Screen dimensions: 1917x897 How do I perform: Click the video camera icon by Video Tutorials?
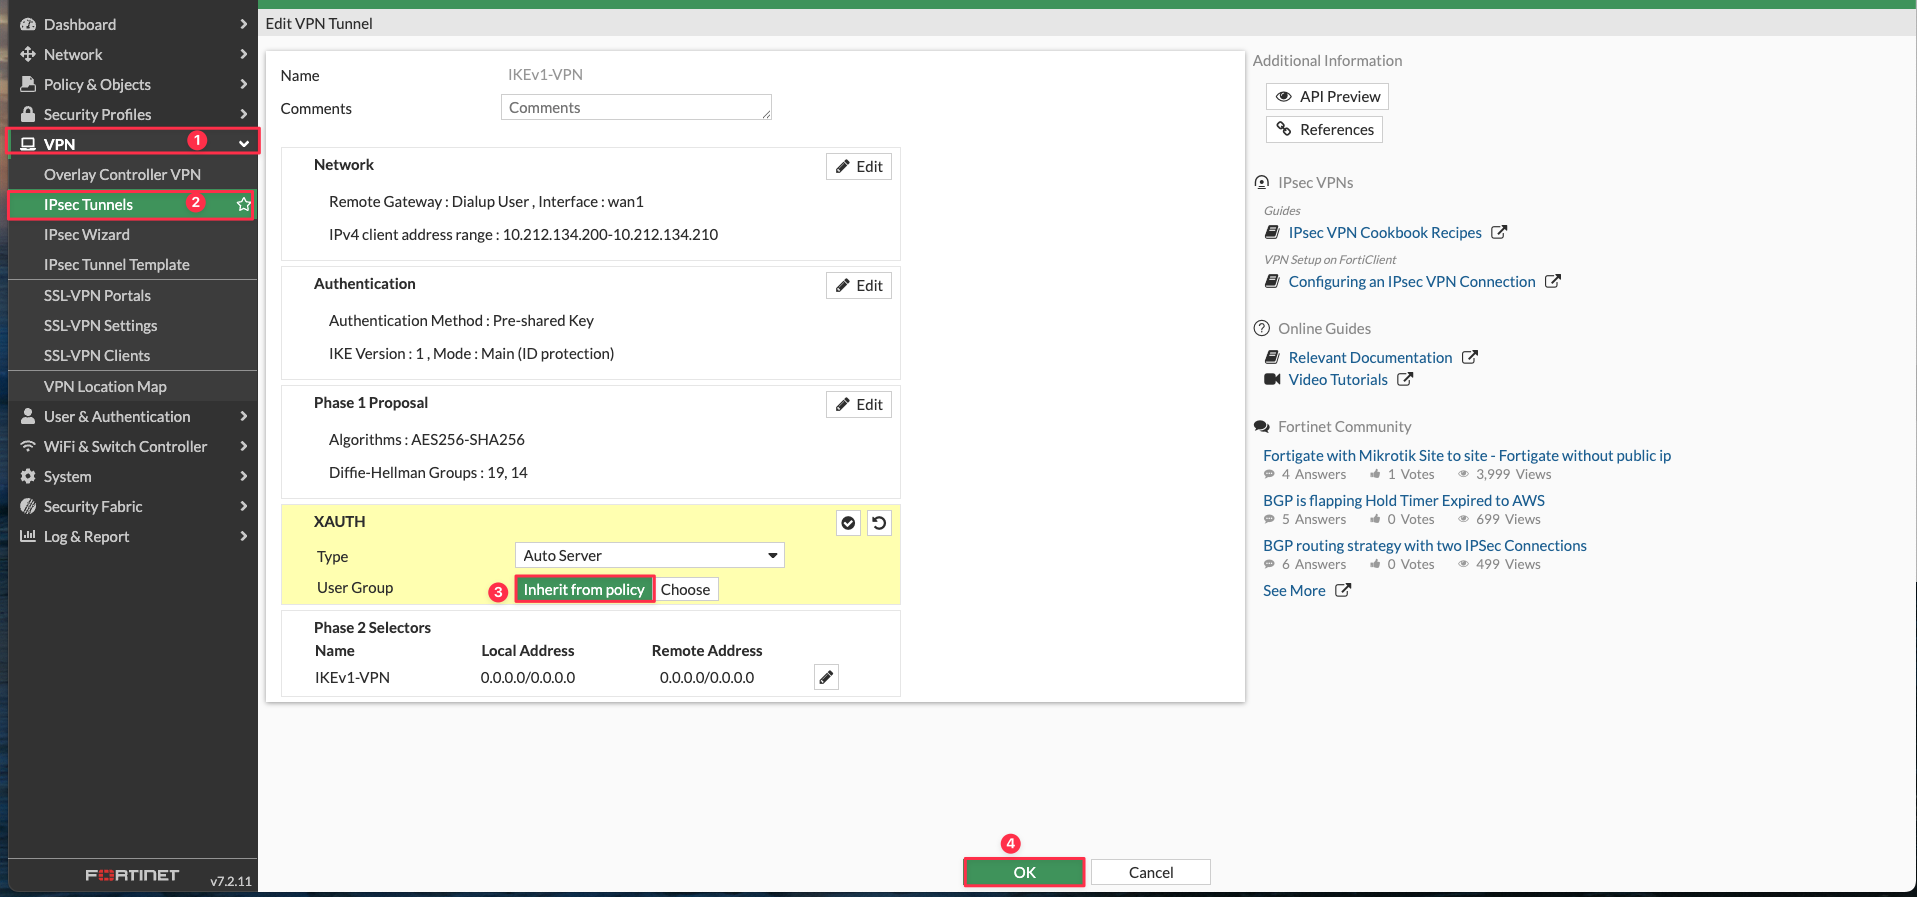(x=1272, y=379)
